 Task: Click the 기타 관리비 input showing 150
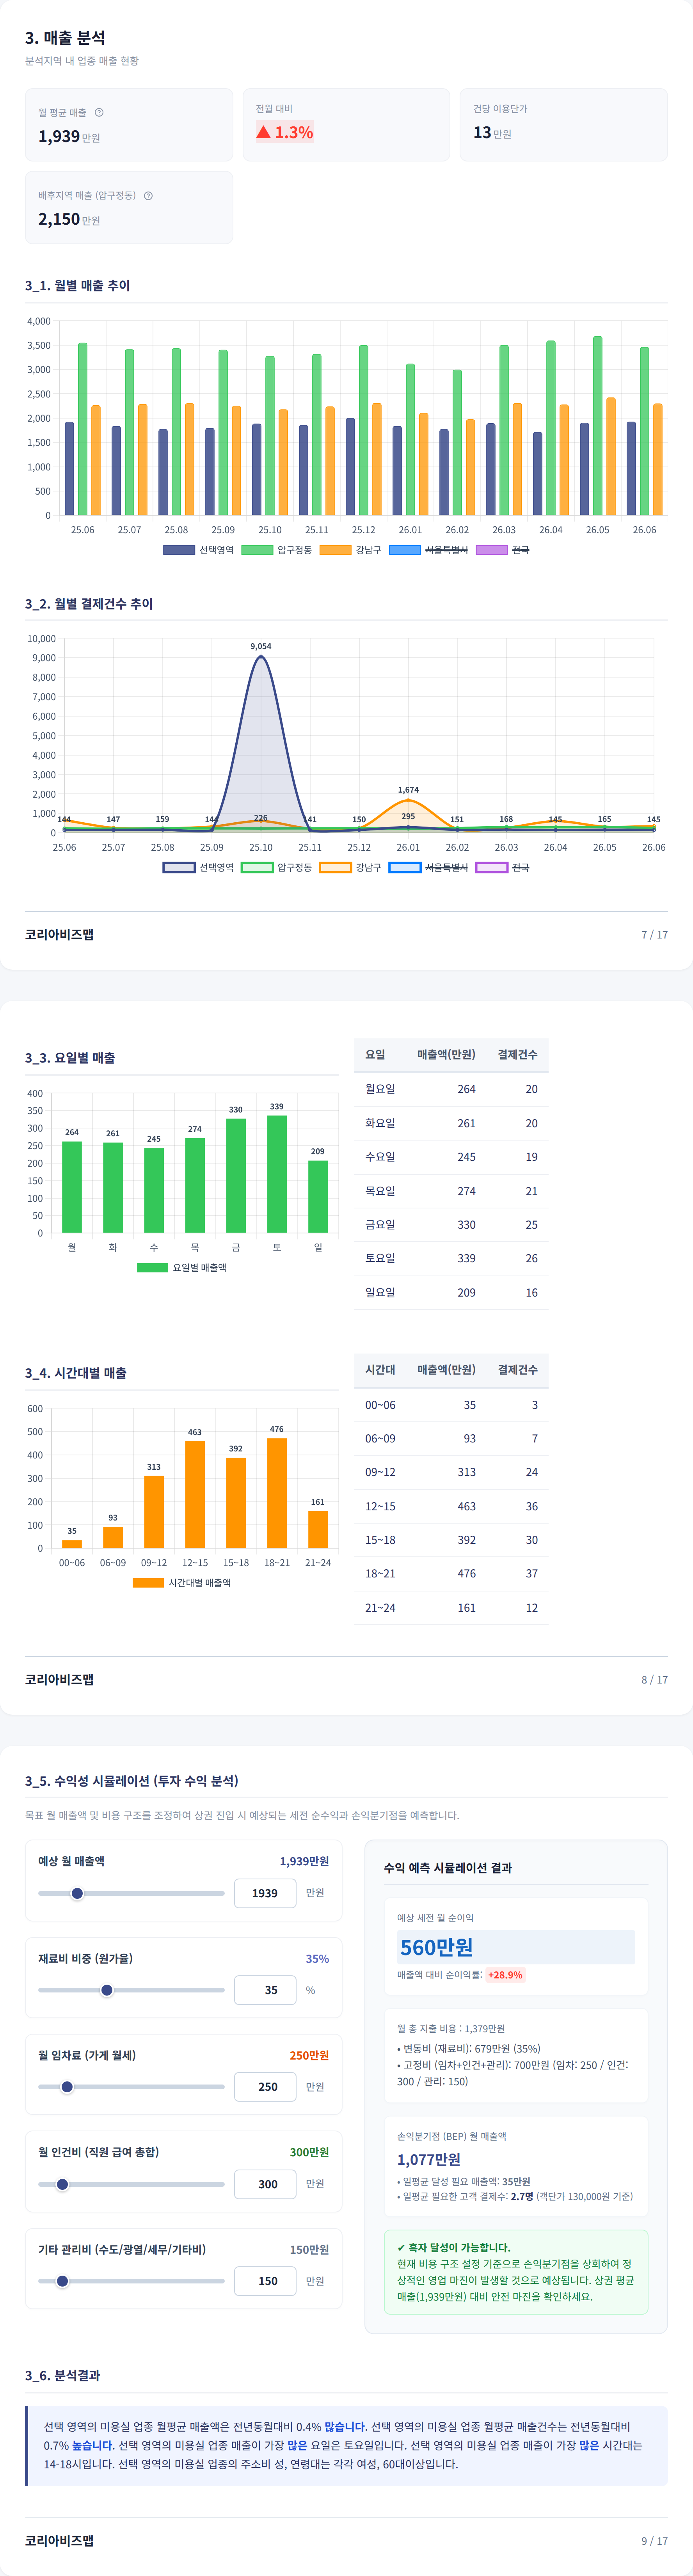point(265,2281)
